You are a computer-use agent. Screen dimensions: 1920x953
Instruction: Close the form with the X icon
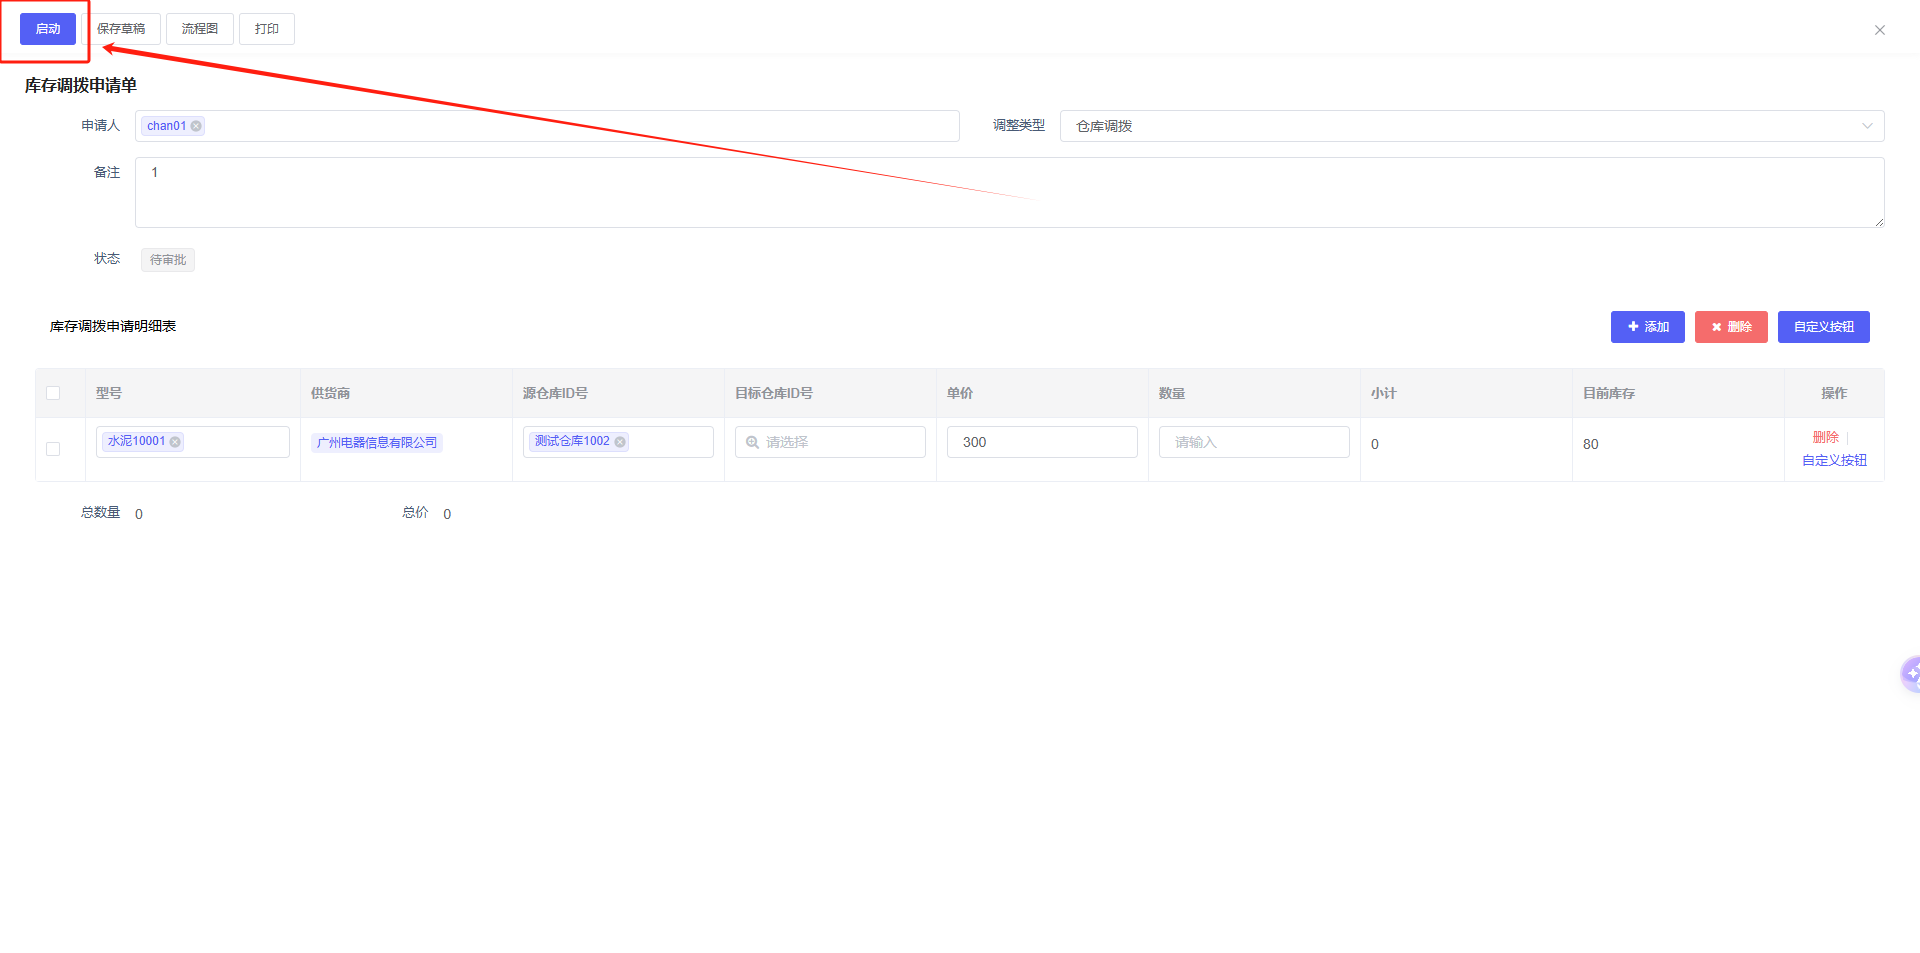pos(1879,30)
